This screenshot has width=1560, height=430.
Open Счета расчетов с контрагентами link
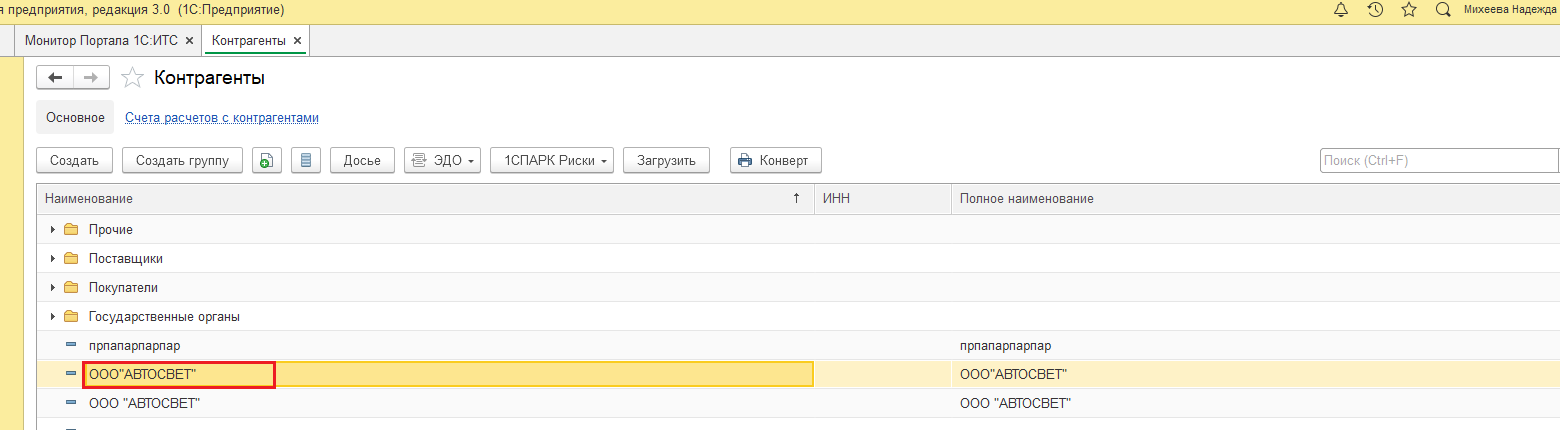(x=222, y=118)
